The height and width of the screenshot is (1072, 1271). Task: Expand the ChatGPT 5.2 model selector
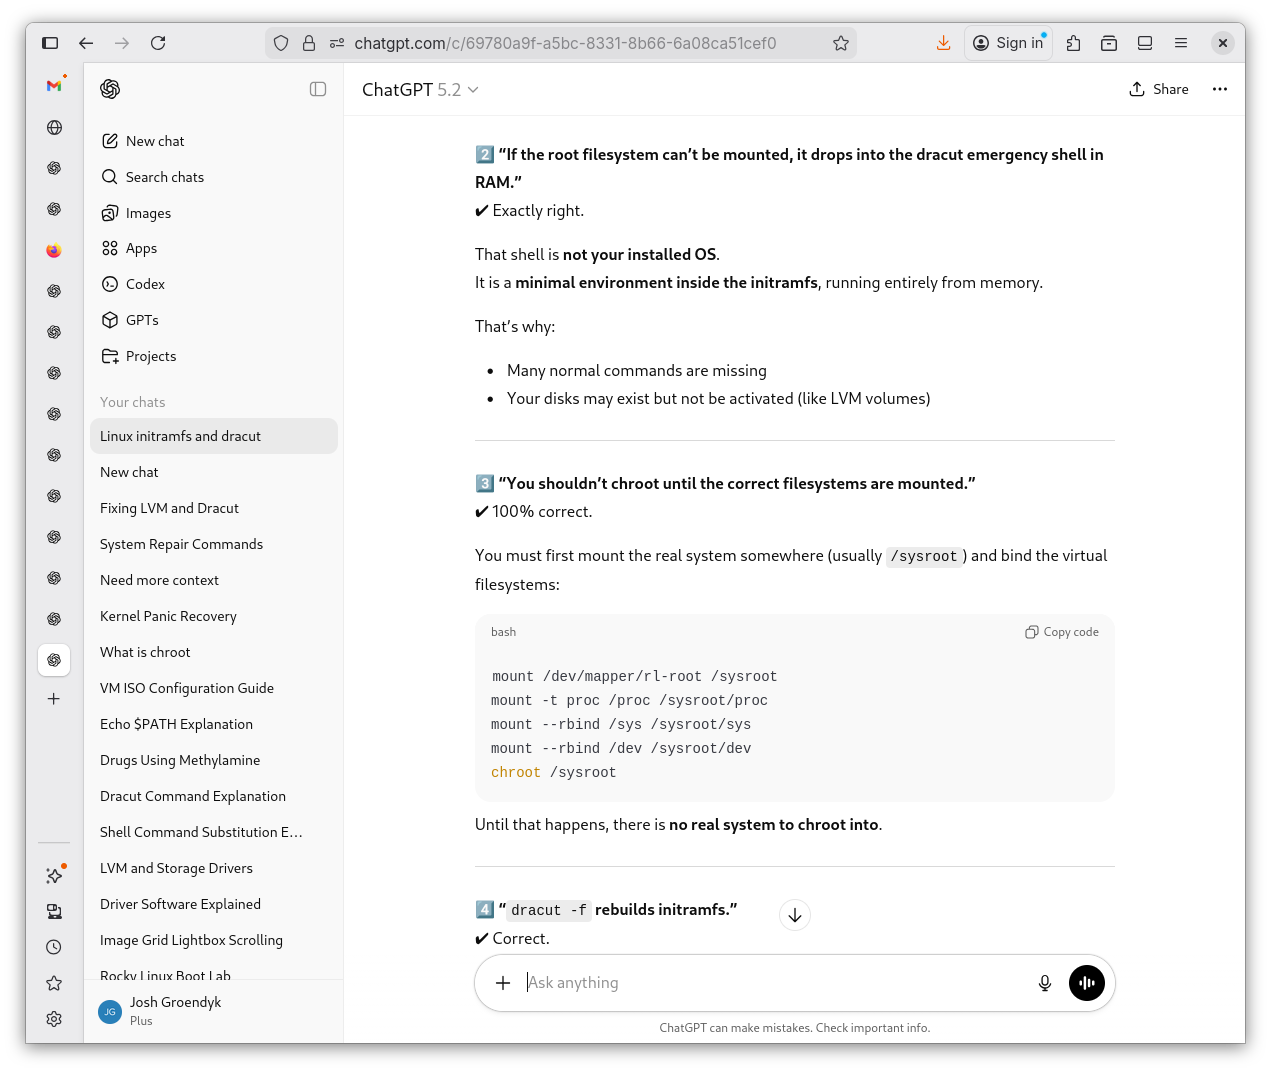420,90
